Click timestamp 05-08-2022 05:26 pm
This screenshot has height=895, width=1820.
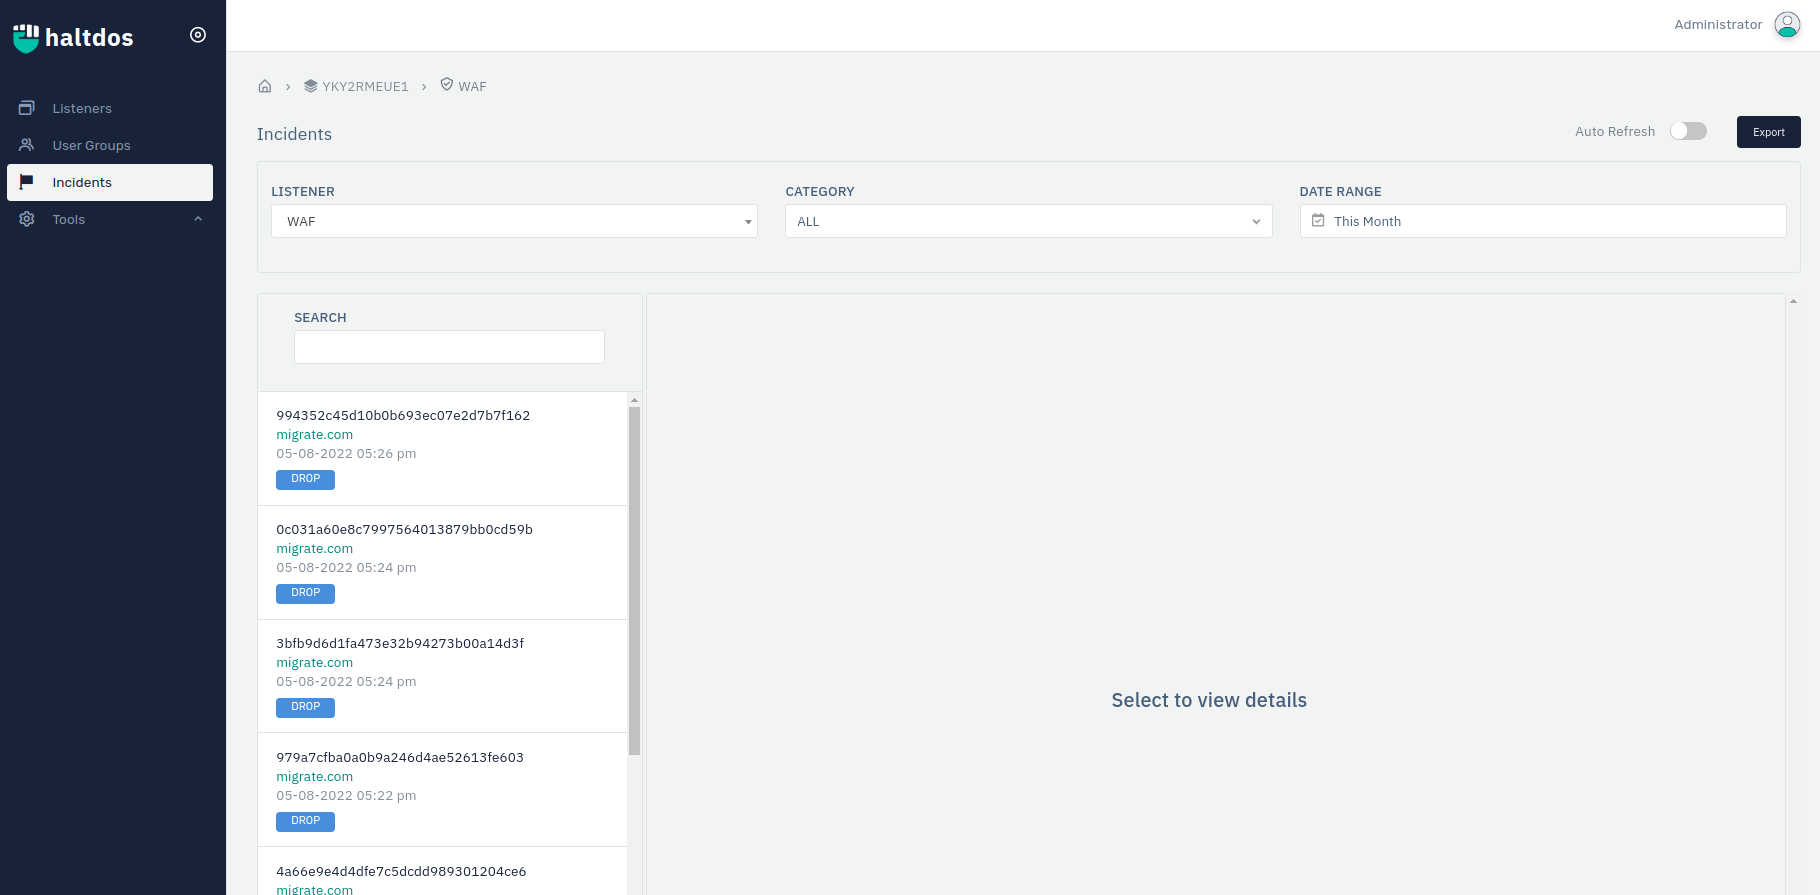346,454
